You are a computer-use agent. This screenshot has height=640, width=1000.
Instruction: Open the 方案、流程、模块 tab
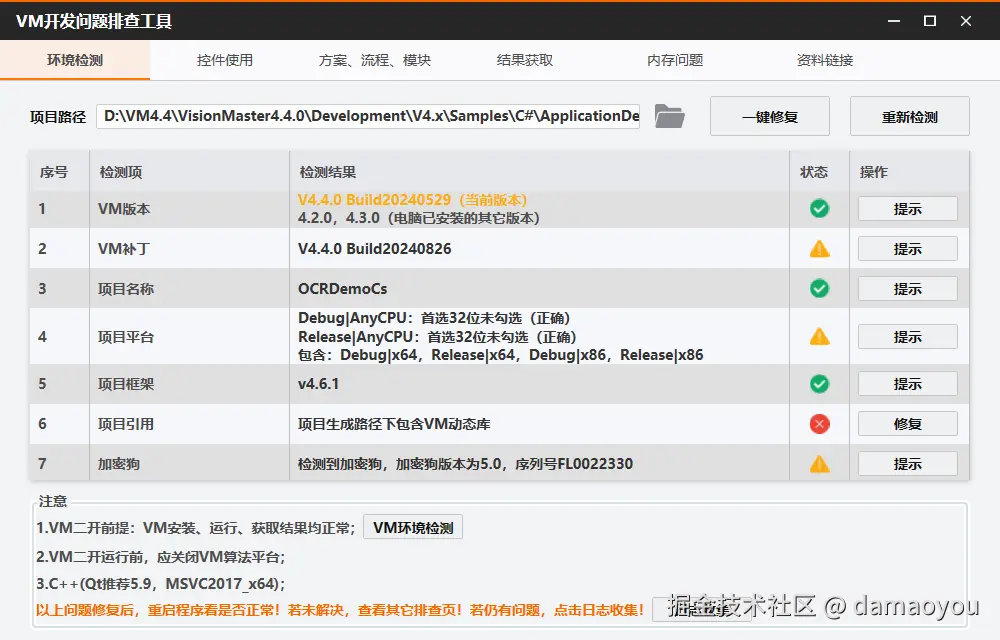click(x=375, y=60)
